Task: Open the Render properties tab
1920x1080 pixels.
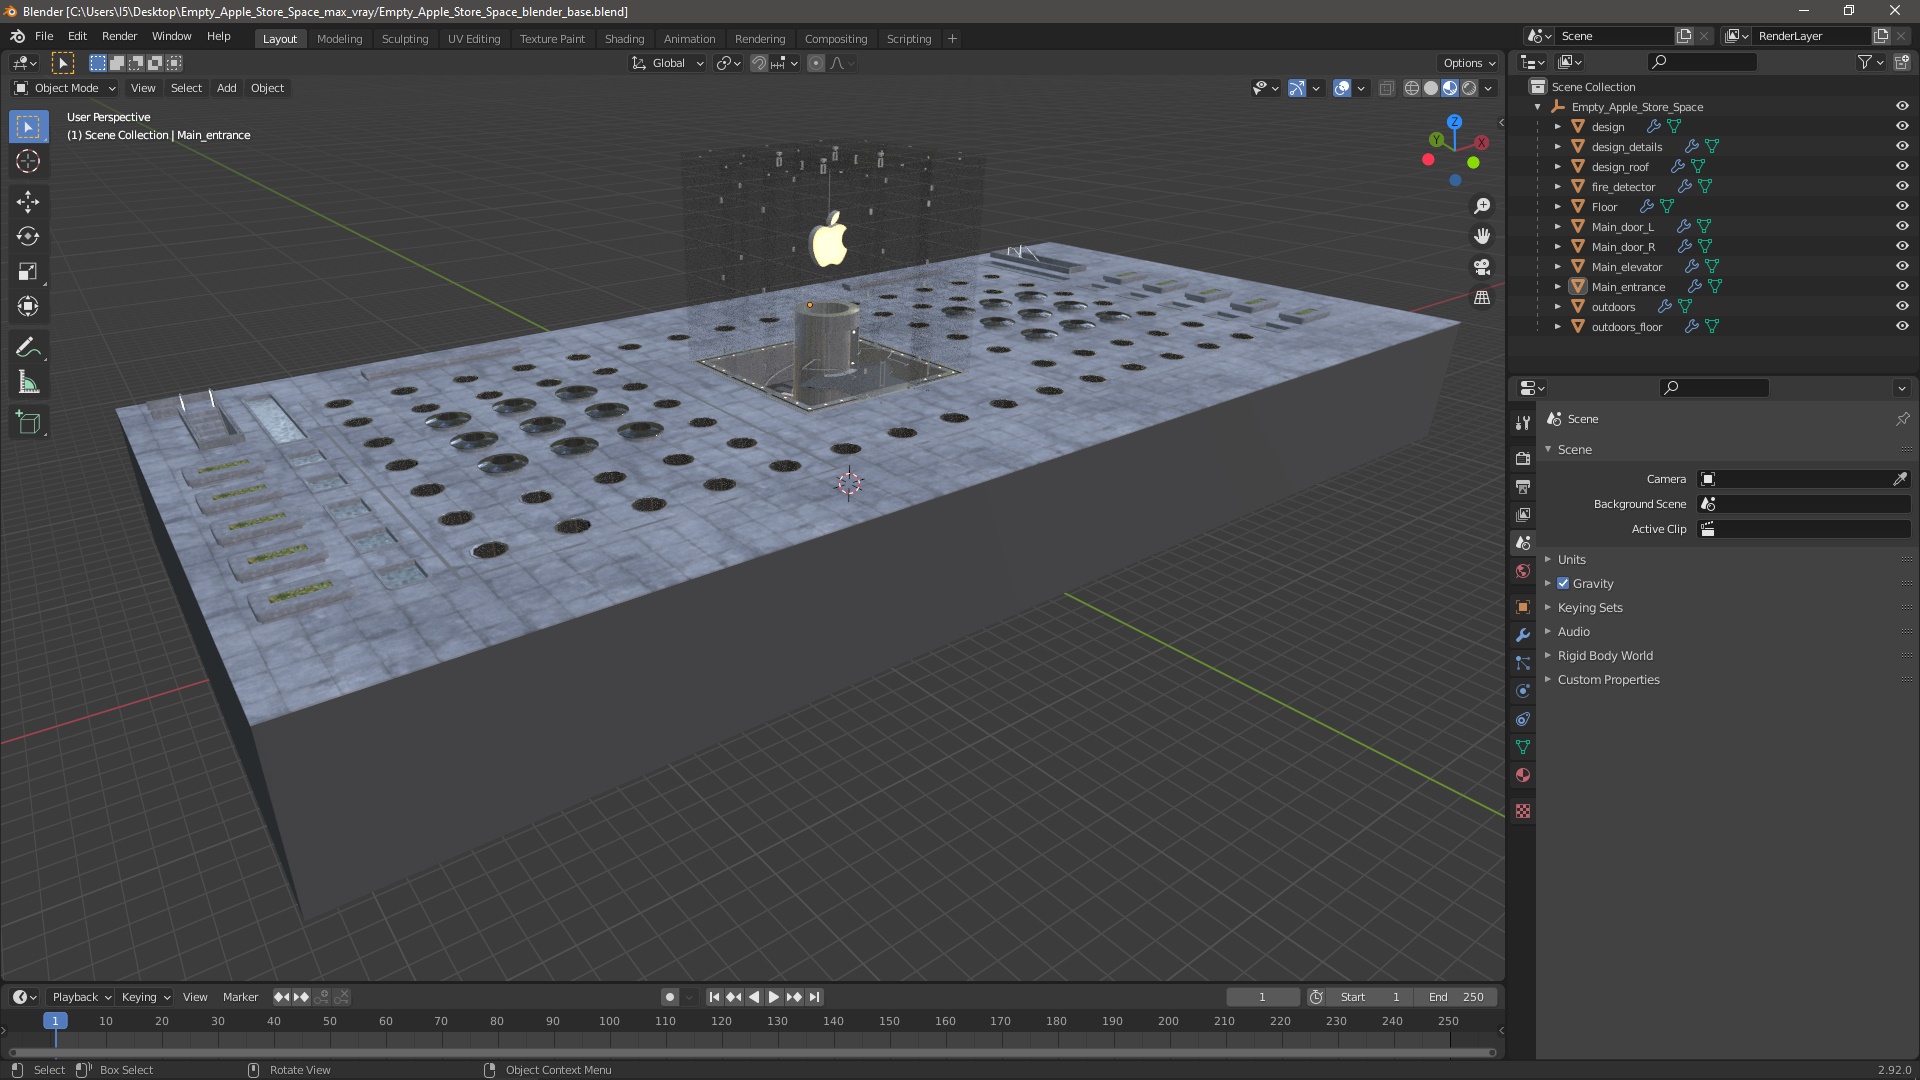Action: (x=1523, y=458)
